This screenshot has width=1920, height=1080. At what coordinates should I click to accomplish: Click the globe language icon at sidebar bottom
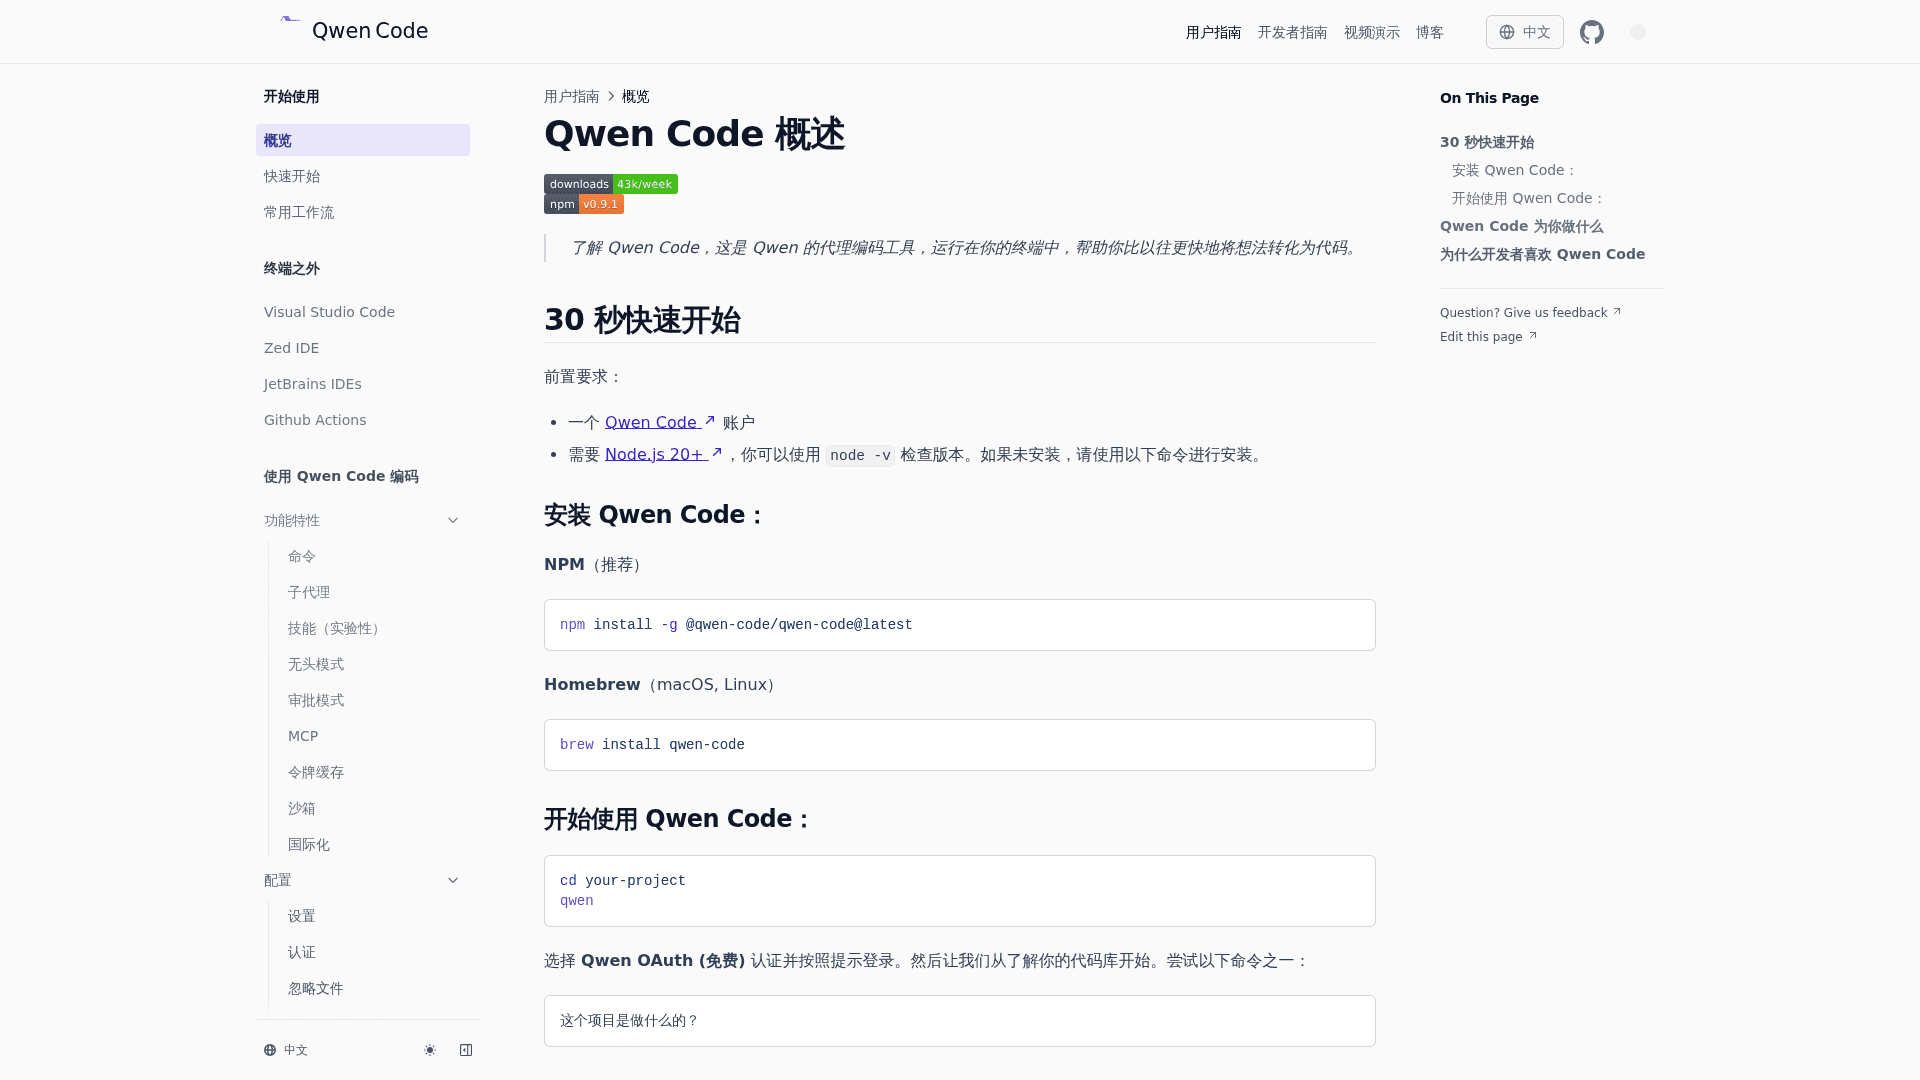point(269,1050)
